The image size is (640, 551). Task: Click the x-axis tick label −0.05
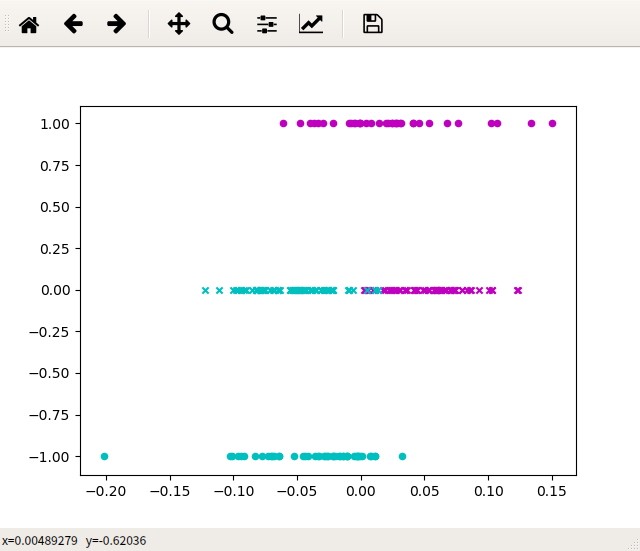(297, 491)
